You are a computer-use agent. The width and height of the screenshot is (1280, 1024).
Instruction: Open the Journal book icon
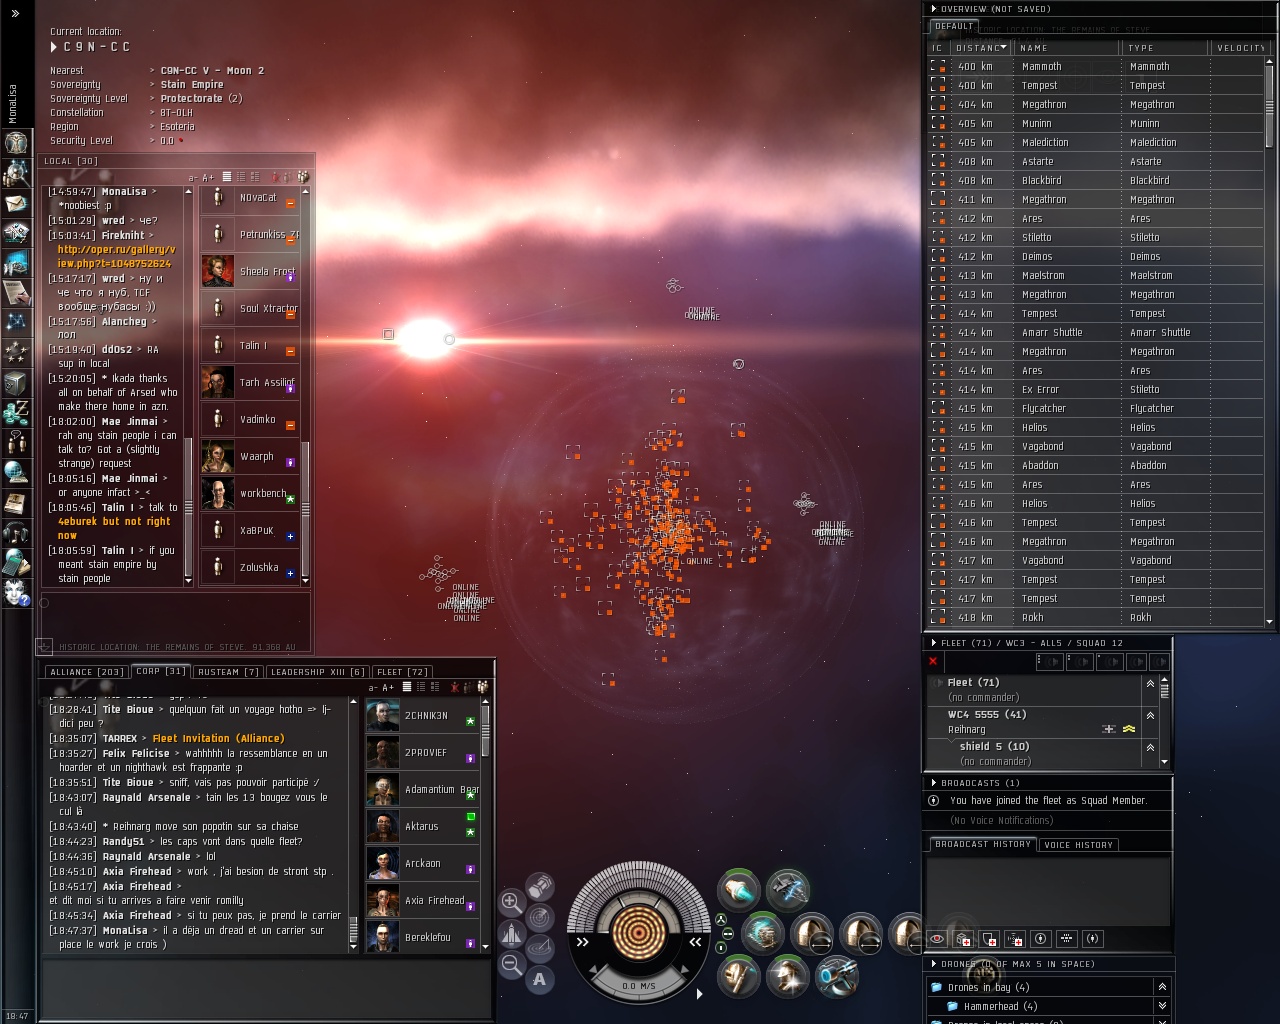(x=16, y=502)
